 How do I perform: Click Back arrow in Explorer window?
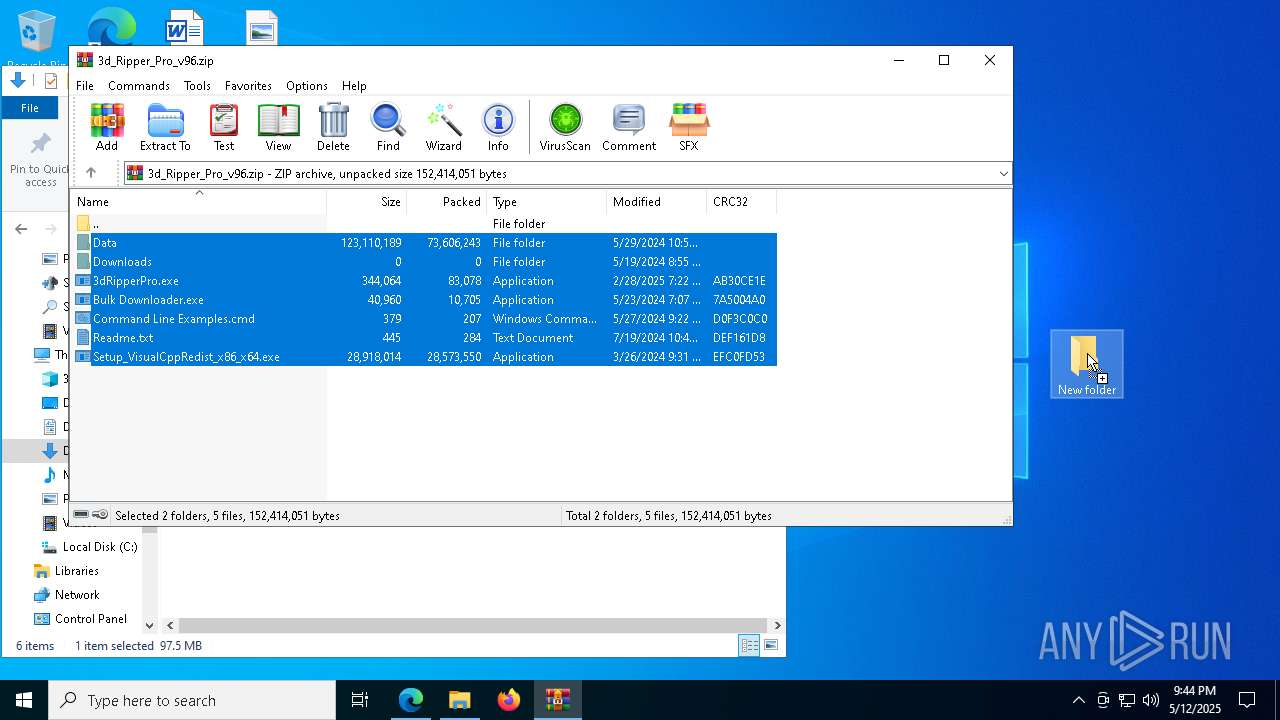[x=21, y=229]
